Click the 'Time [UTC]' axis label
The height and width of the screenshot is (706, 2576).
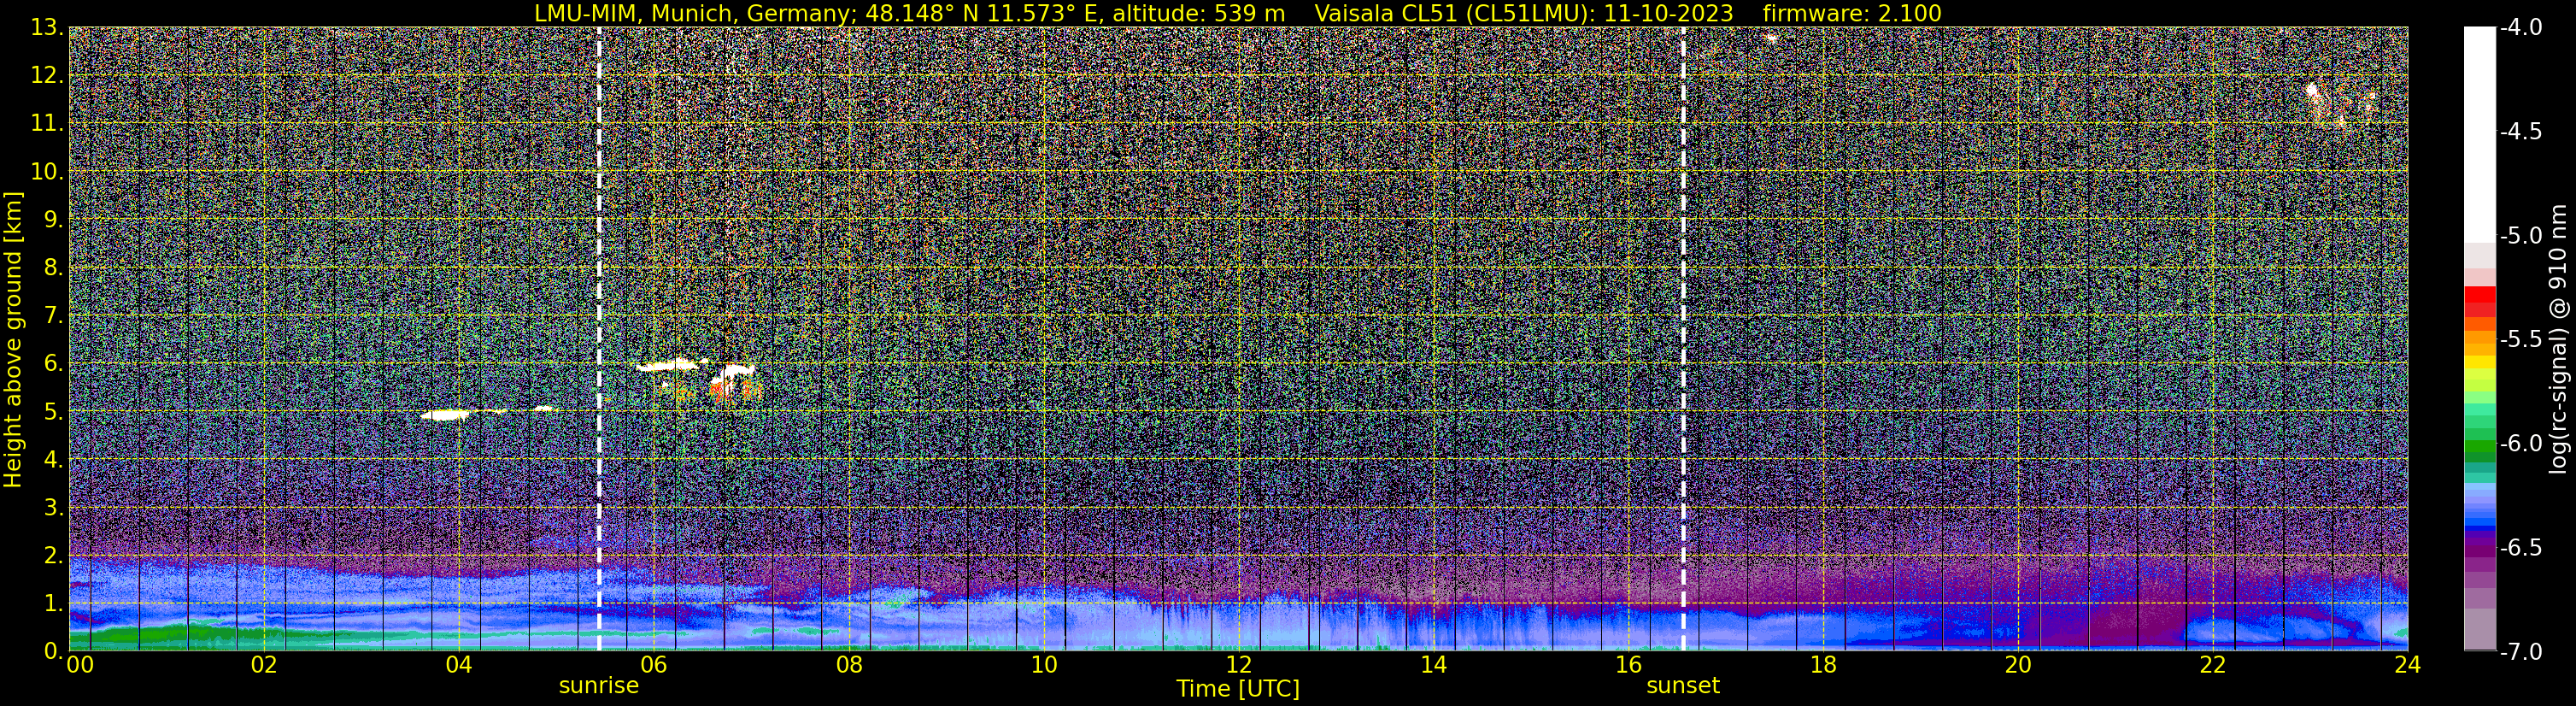point(1238,688)
